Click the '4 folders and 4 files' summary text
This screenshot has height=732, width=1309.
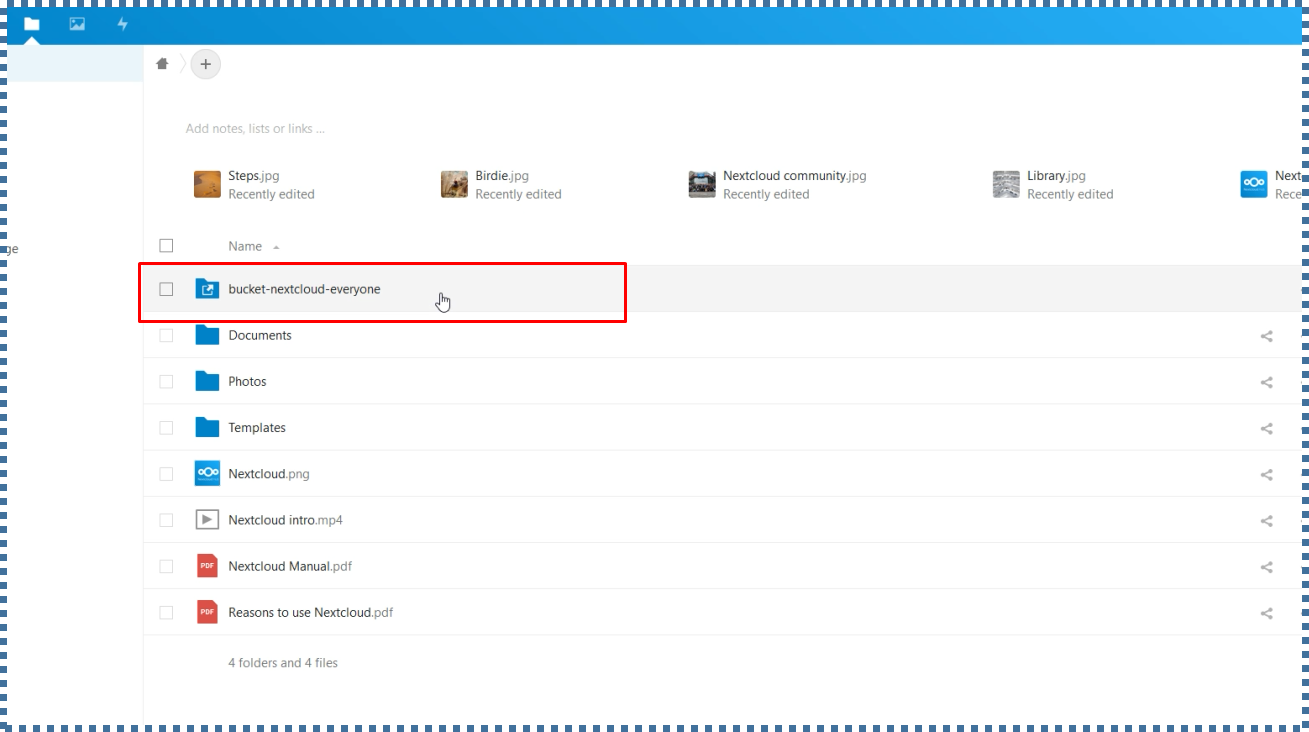point(283,663)
